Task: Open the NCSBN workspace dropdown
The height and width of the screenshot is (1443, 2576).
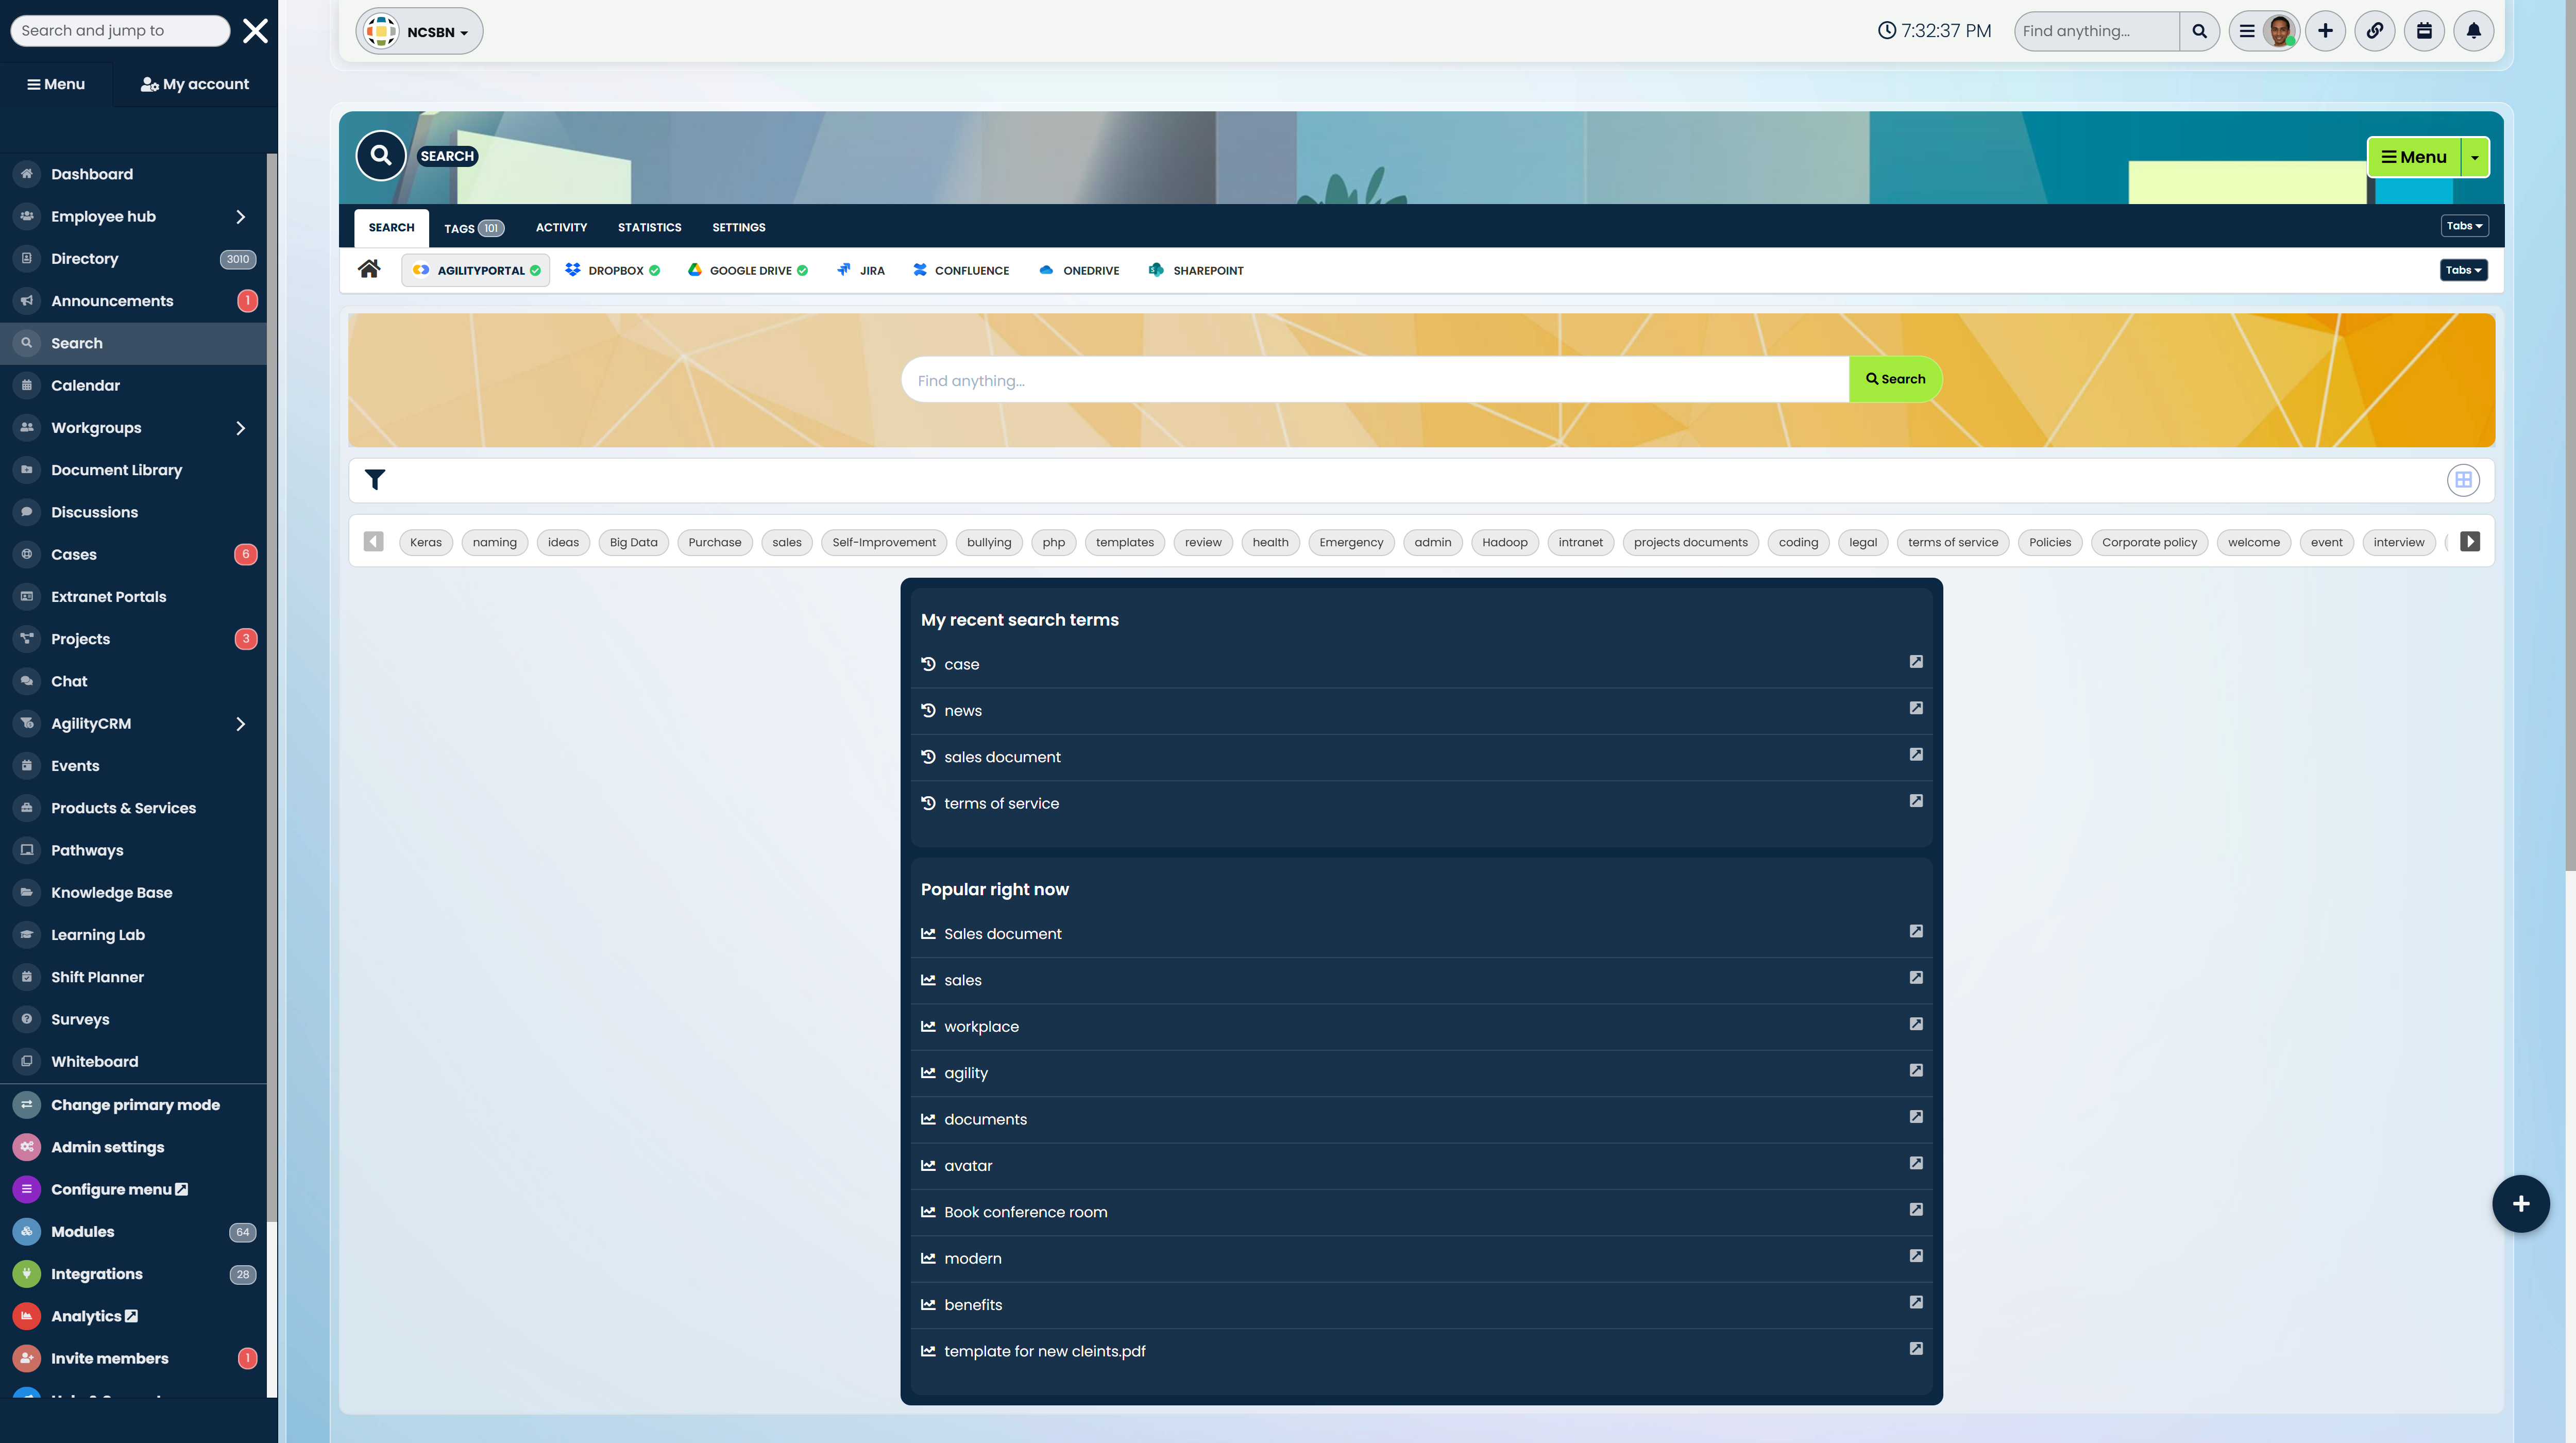Action: (x=420, y=32)
